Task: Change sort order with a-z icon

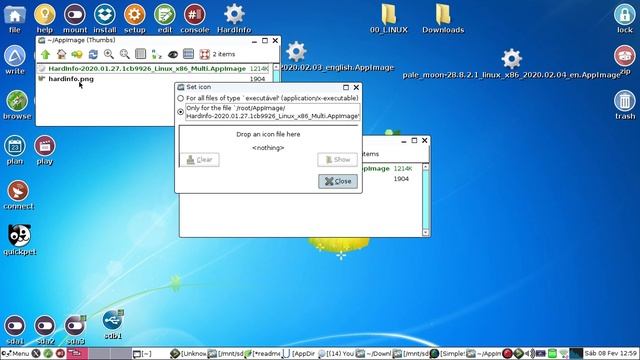Action: click(x=156, y=54)
